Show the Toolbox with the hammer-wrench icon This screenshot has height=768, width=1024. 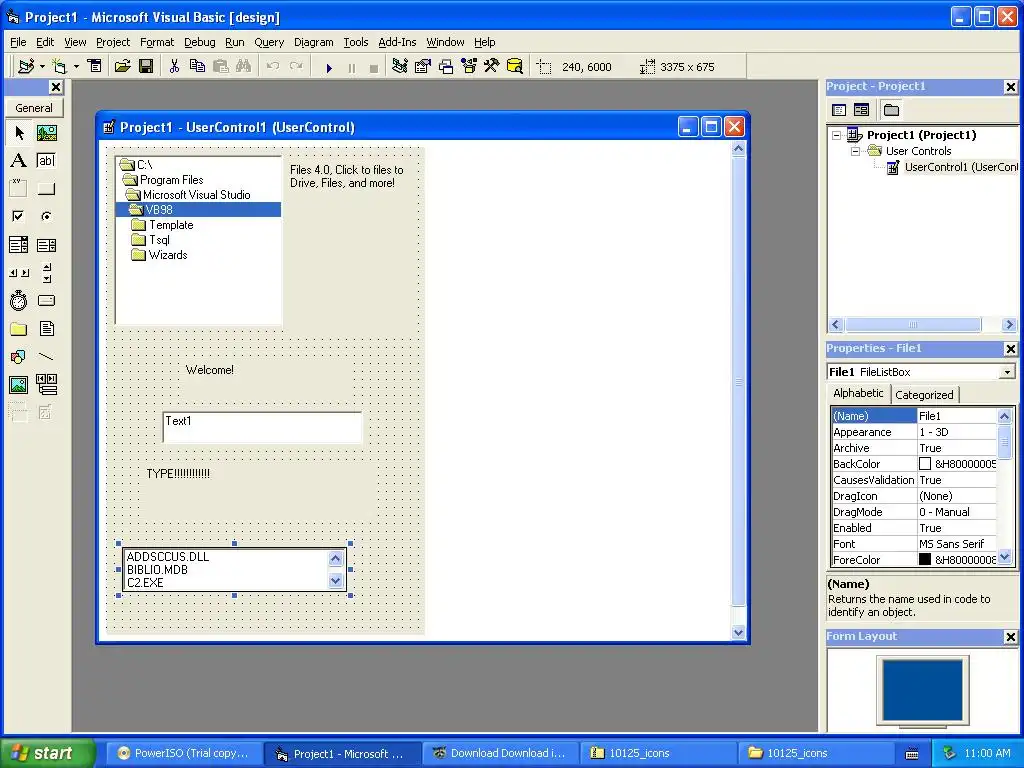pyautogui.click(x=492, y=66)
